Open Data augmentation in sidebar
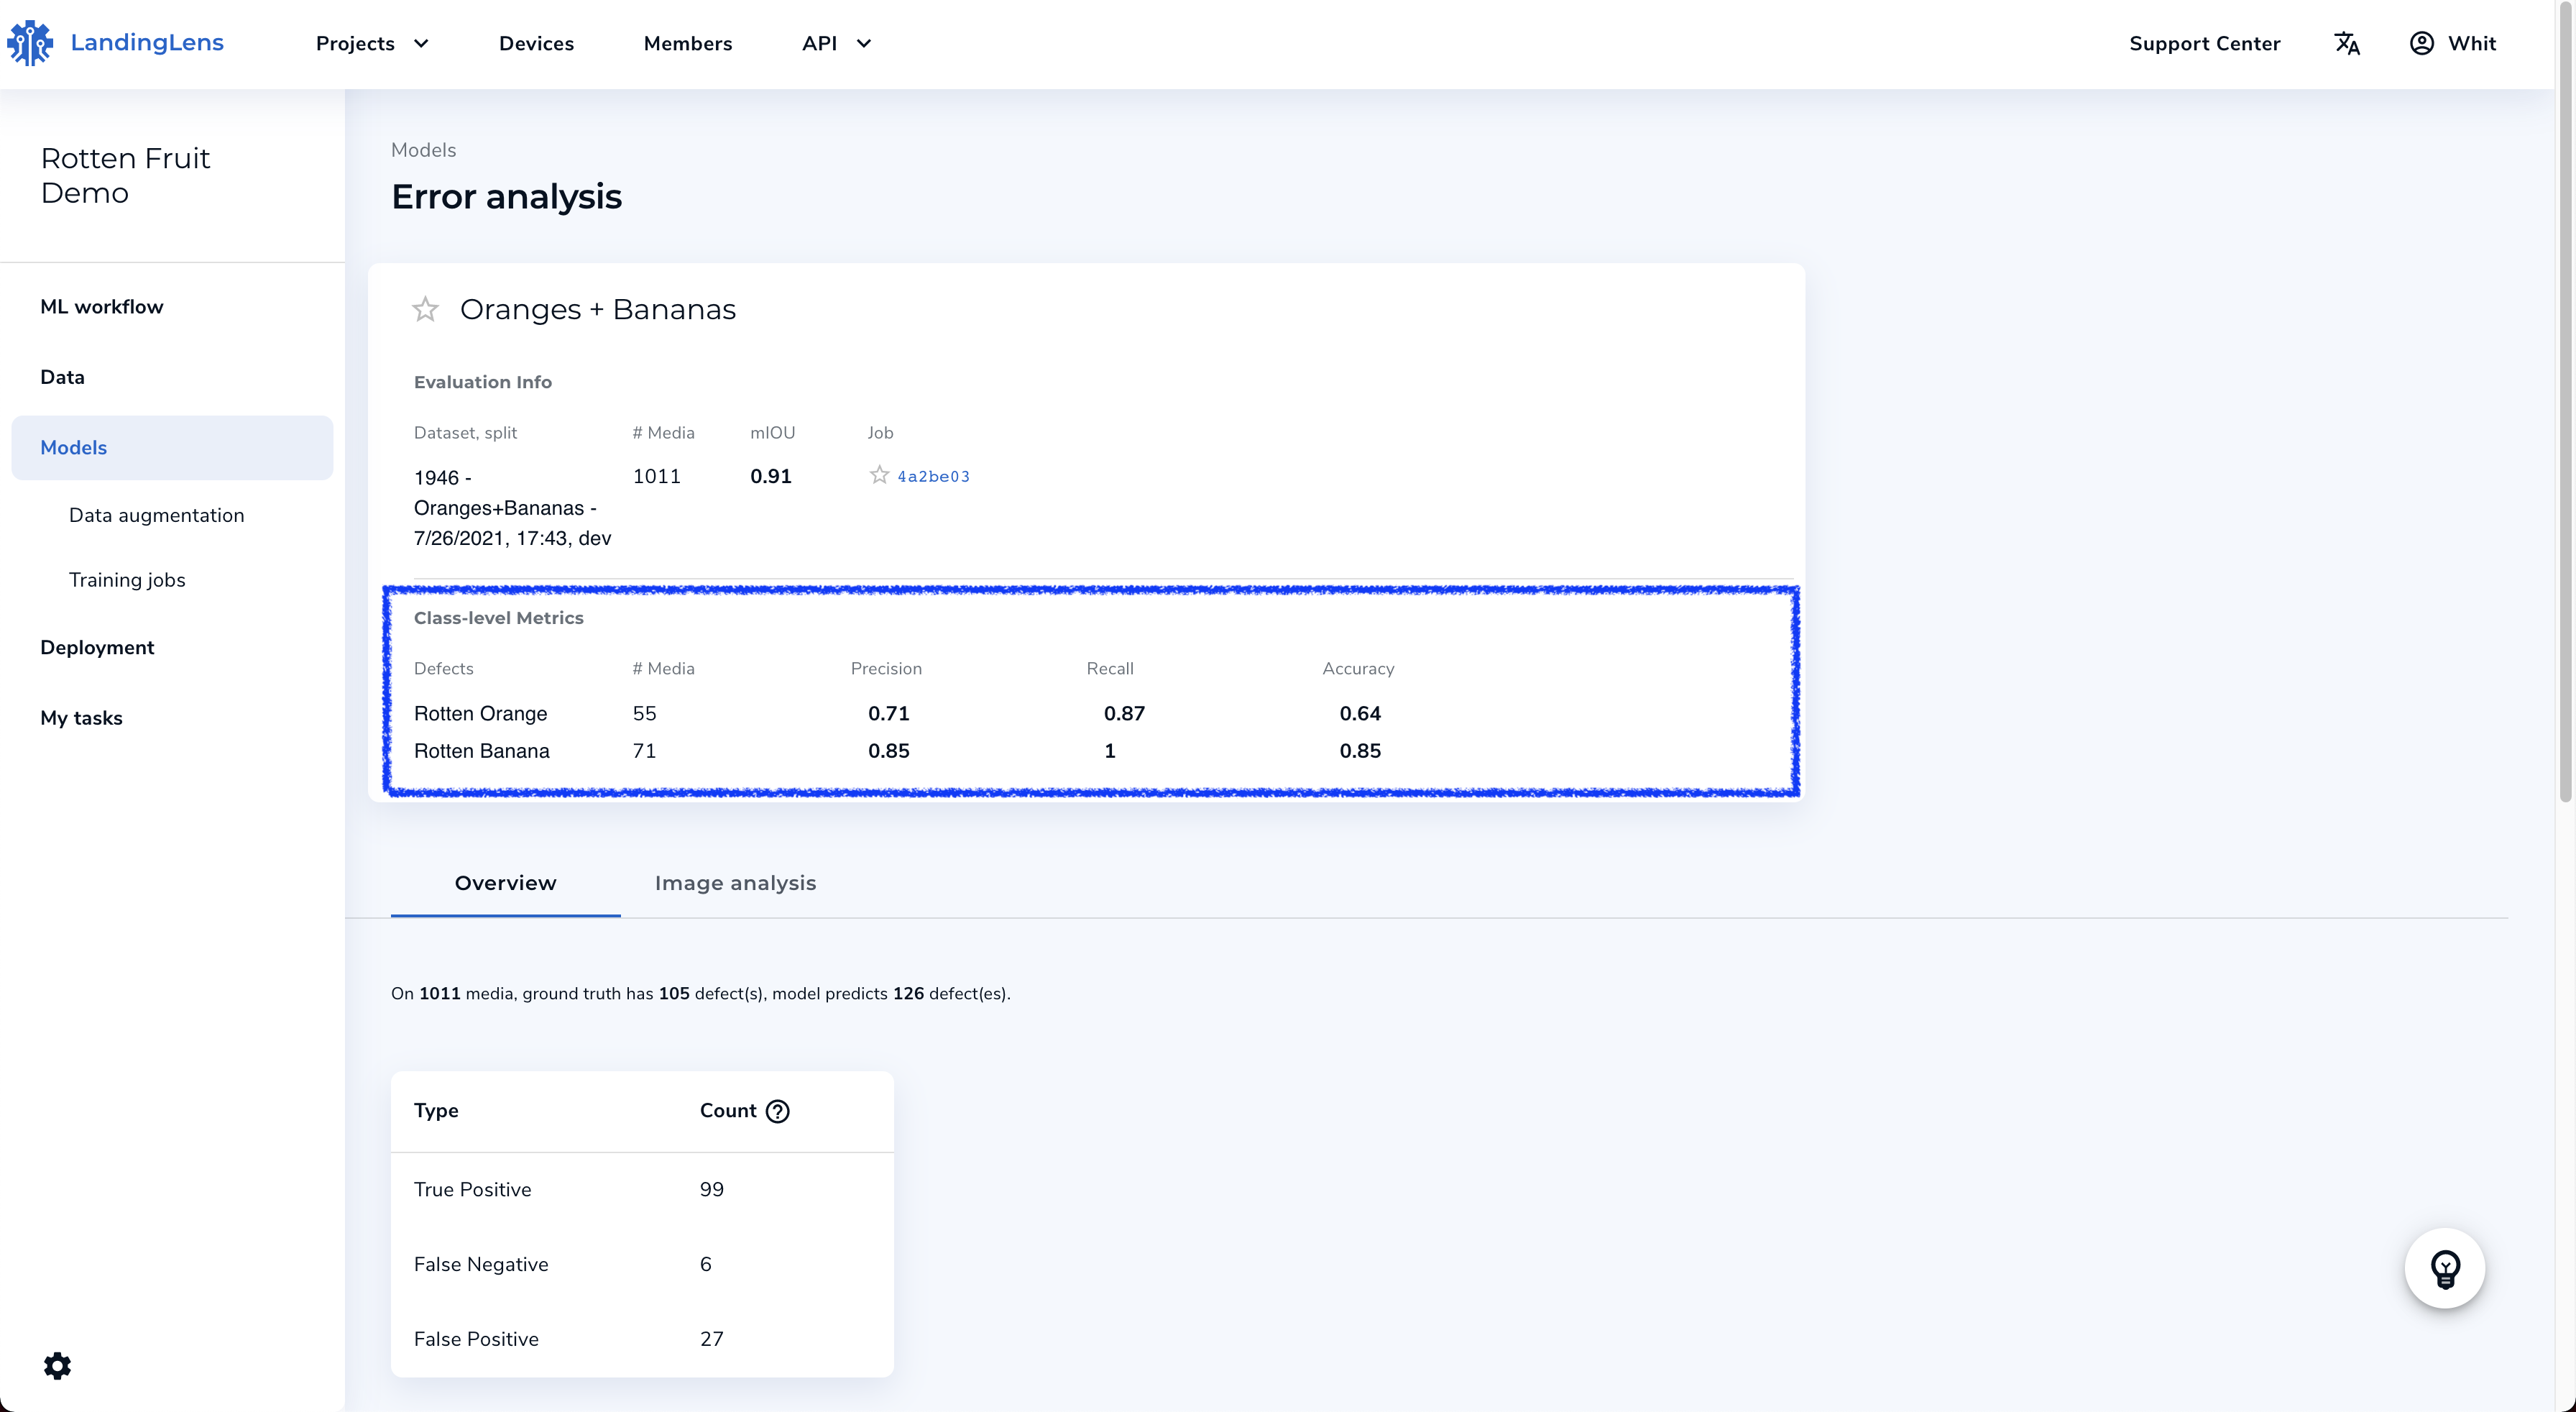This screenshot has width=2576, height=1412. [x=156, y=515]
